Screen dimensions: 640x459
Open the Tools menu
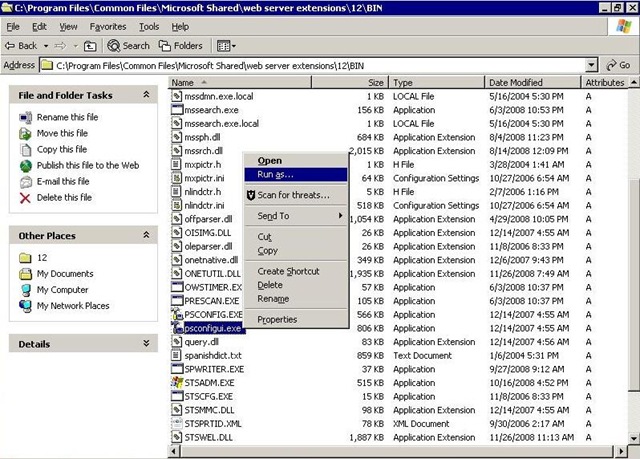(149, 27)
